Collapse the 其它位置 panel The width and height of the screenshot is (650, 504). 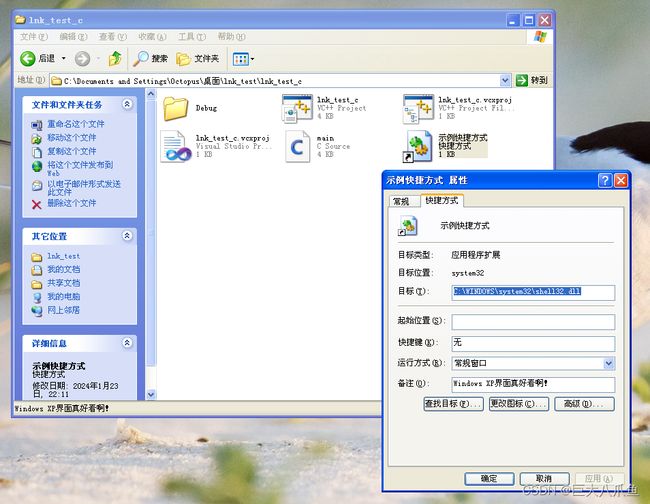(x=127, y=236)
